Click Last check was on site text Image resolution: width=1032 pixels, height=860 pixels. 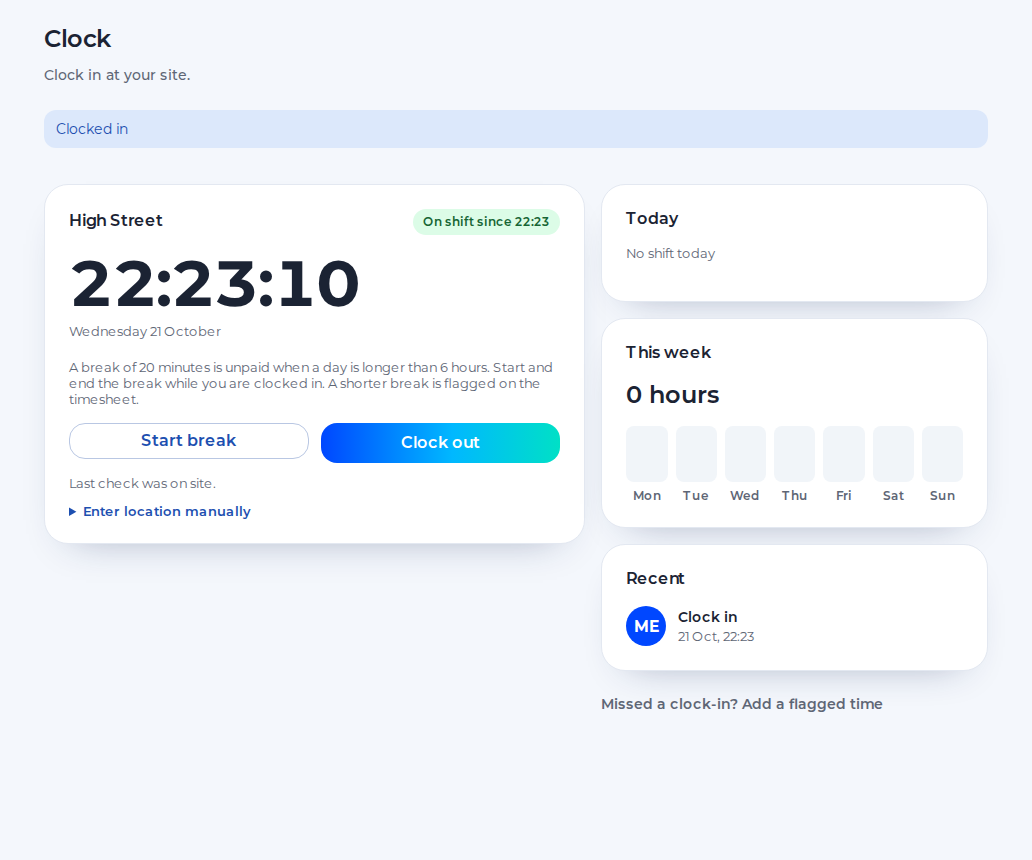(x=142, y=484)
